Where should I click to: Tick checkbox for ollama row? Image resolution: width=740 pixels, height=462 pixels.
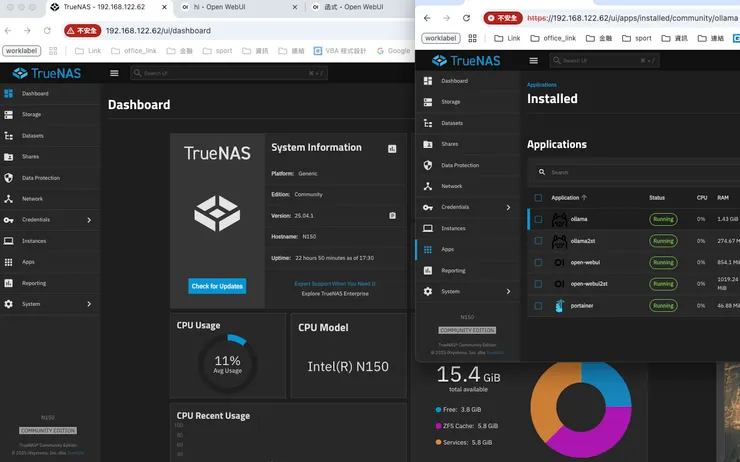538,219
